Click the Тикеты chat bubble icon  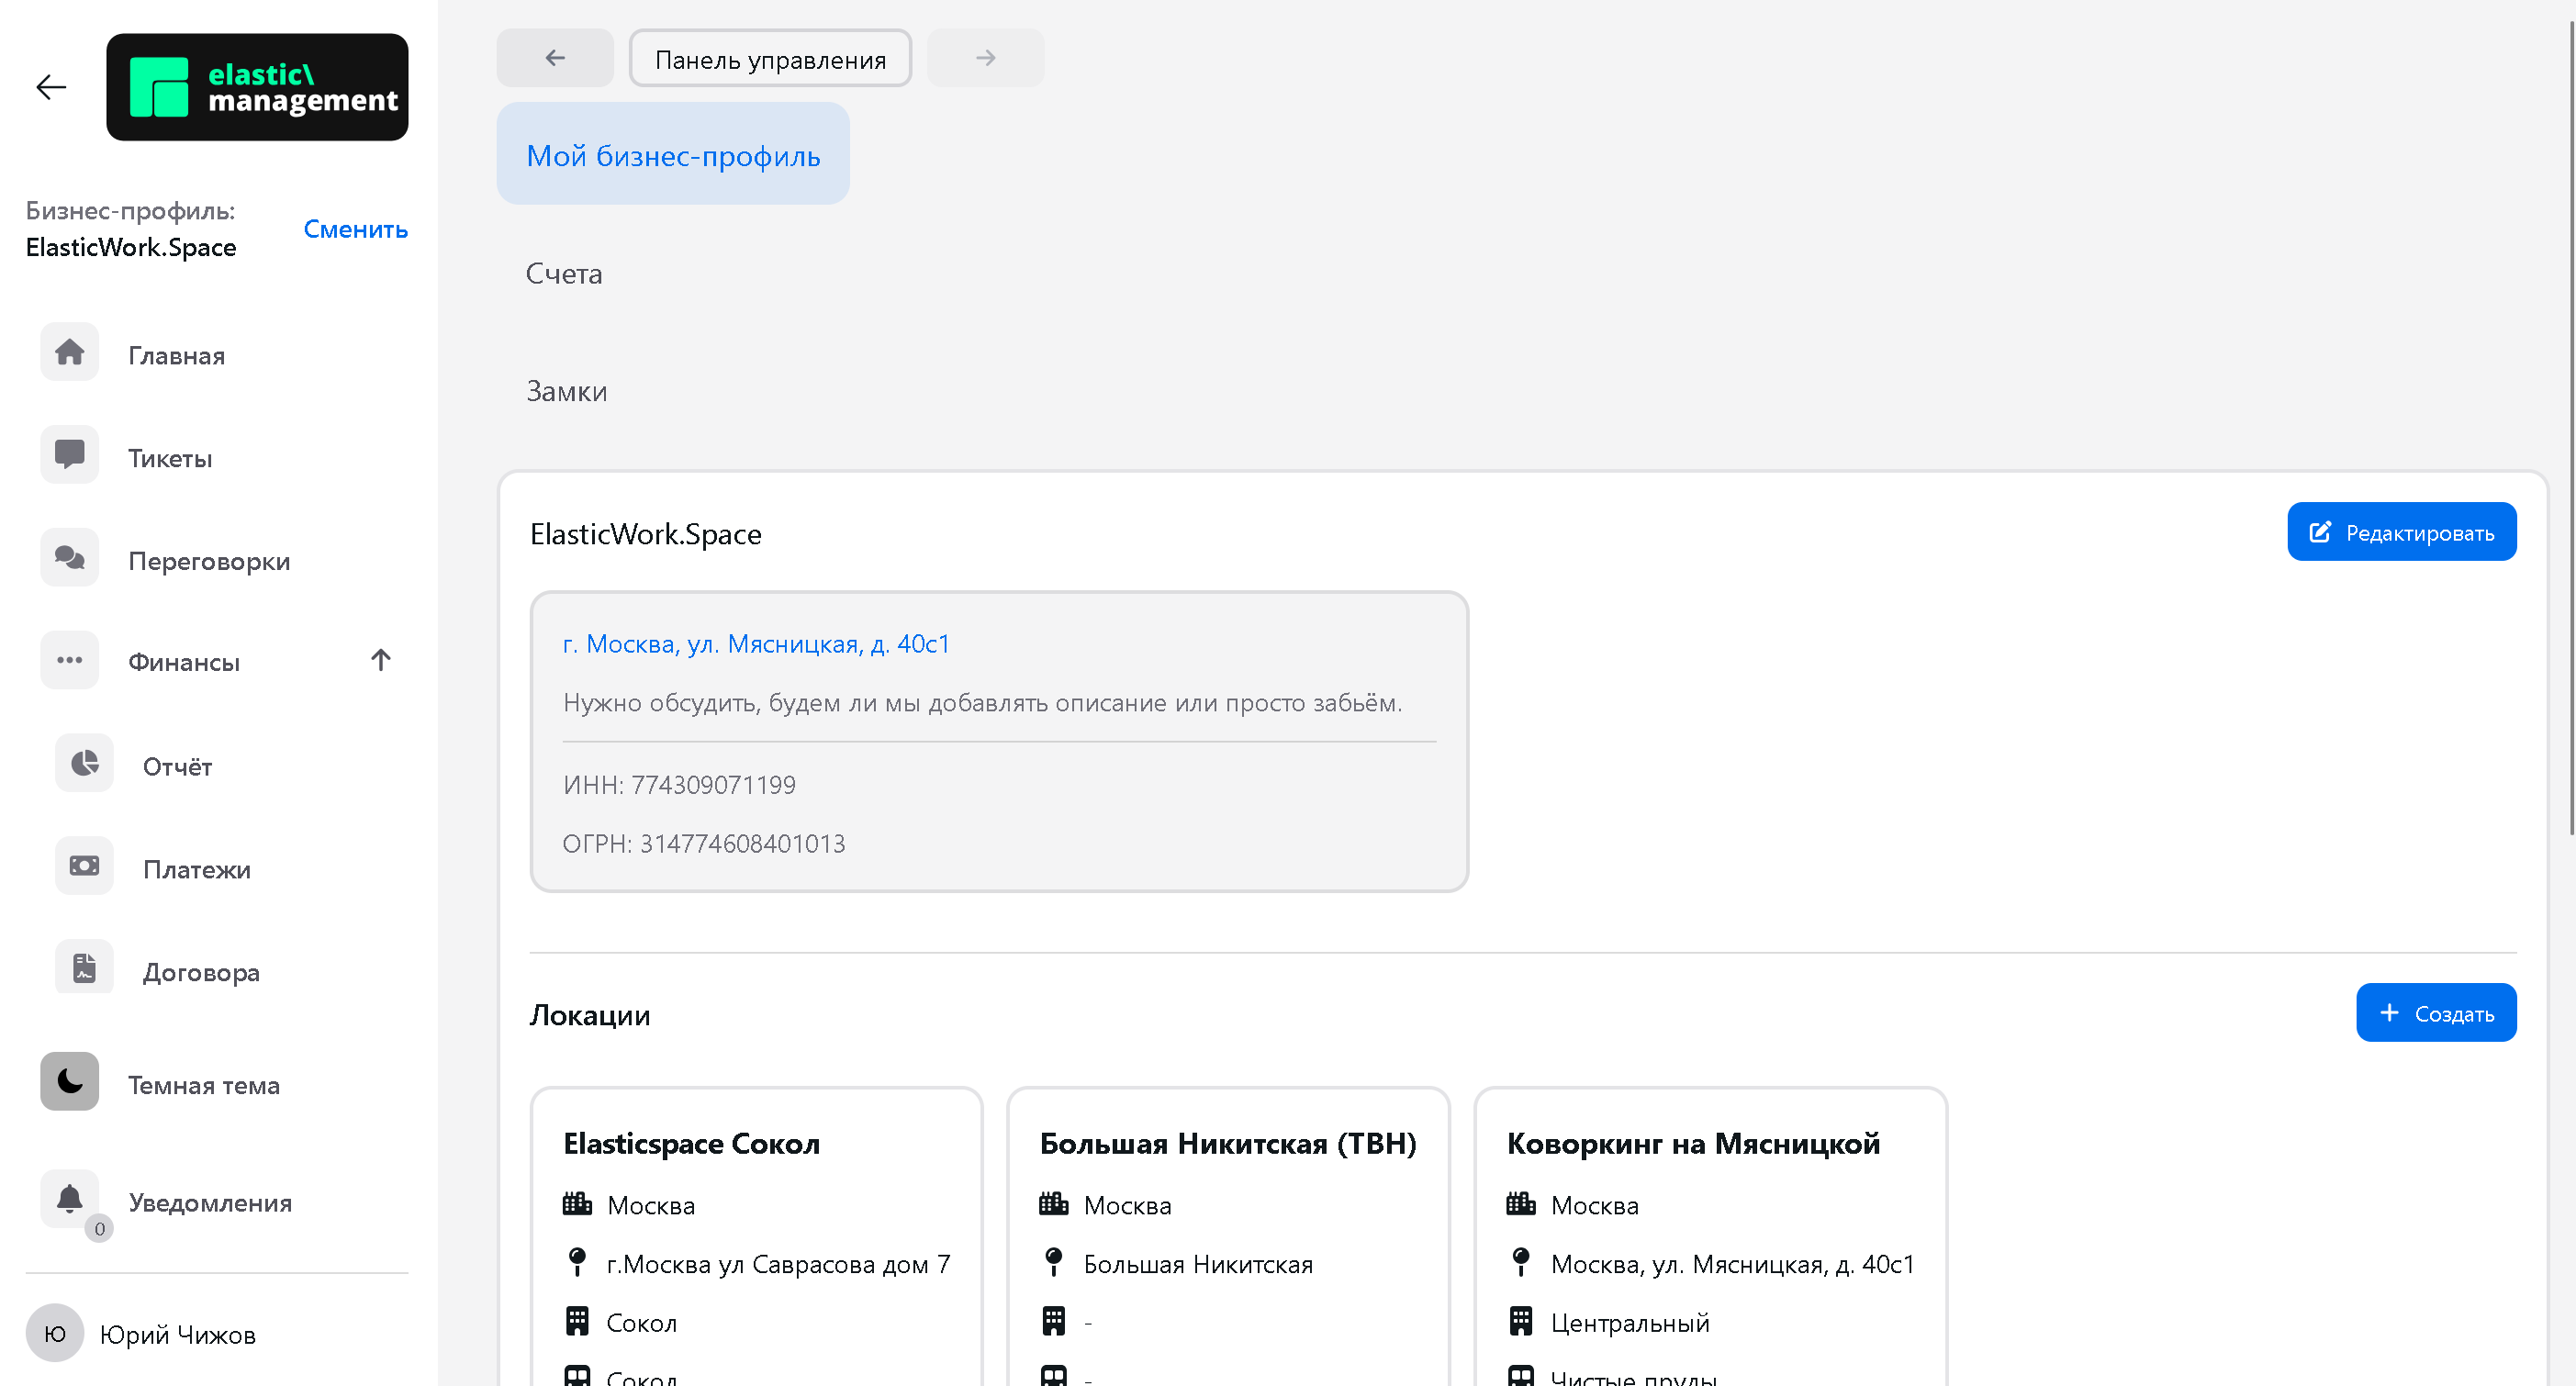69,456
